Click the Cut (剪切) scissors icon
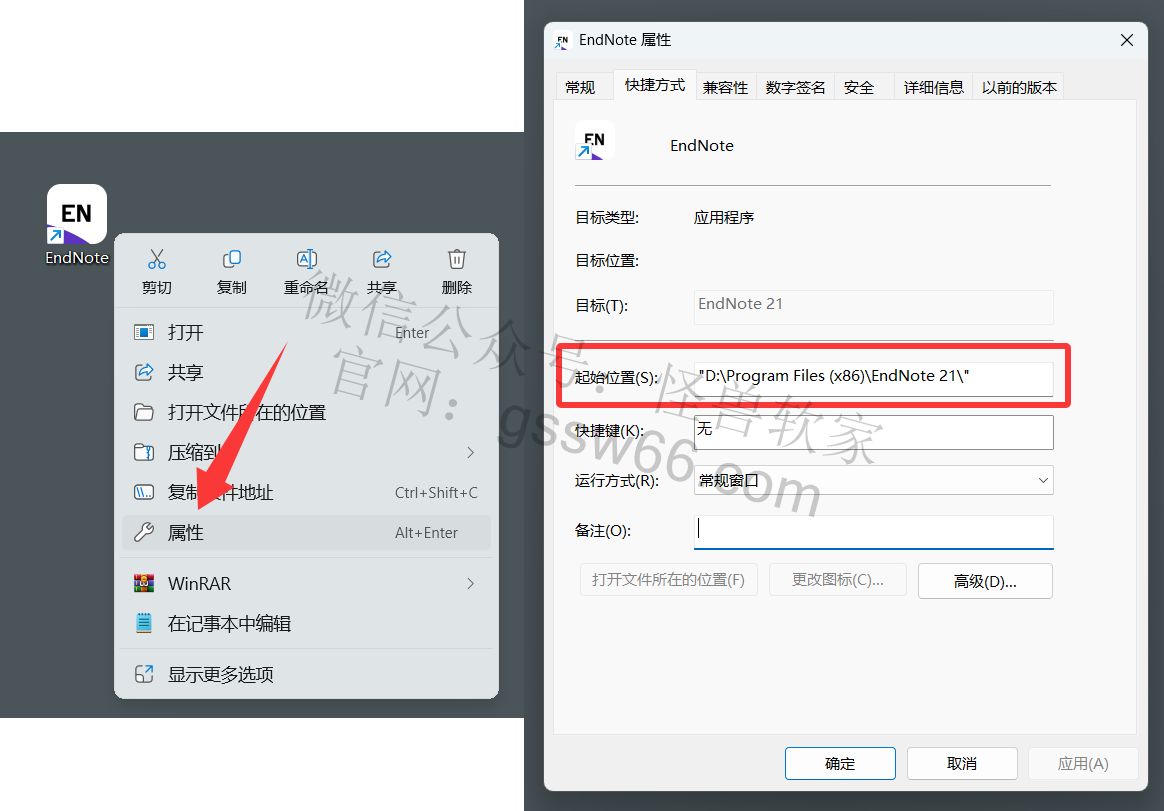 tap(156, 260)
